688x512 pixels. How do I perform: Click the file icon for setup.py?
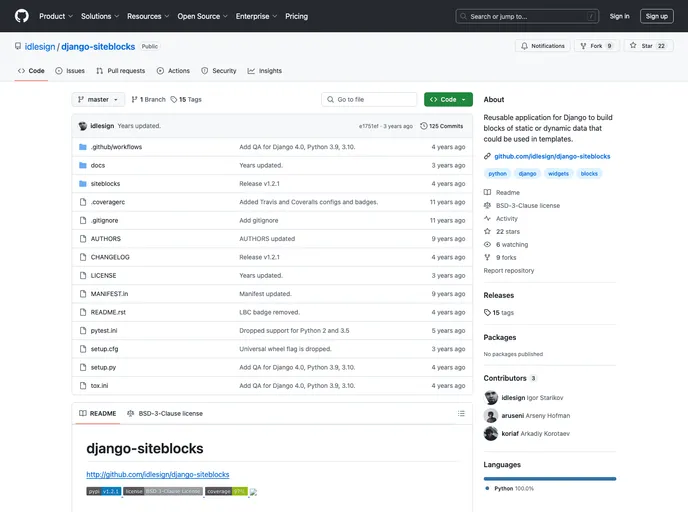coord(82,367)
